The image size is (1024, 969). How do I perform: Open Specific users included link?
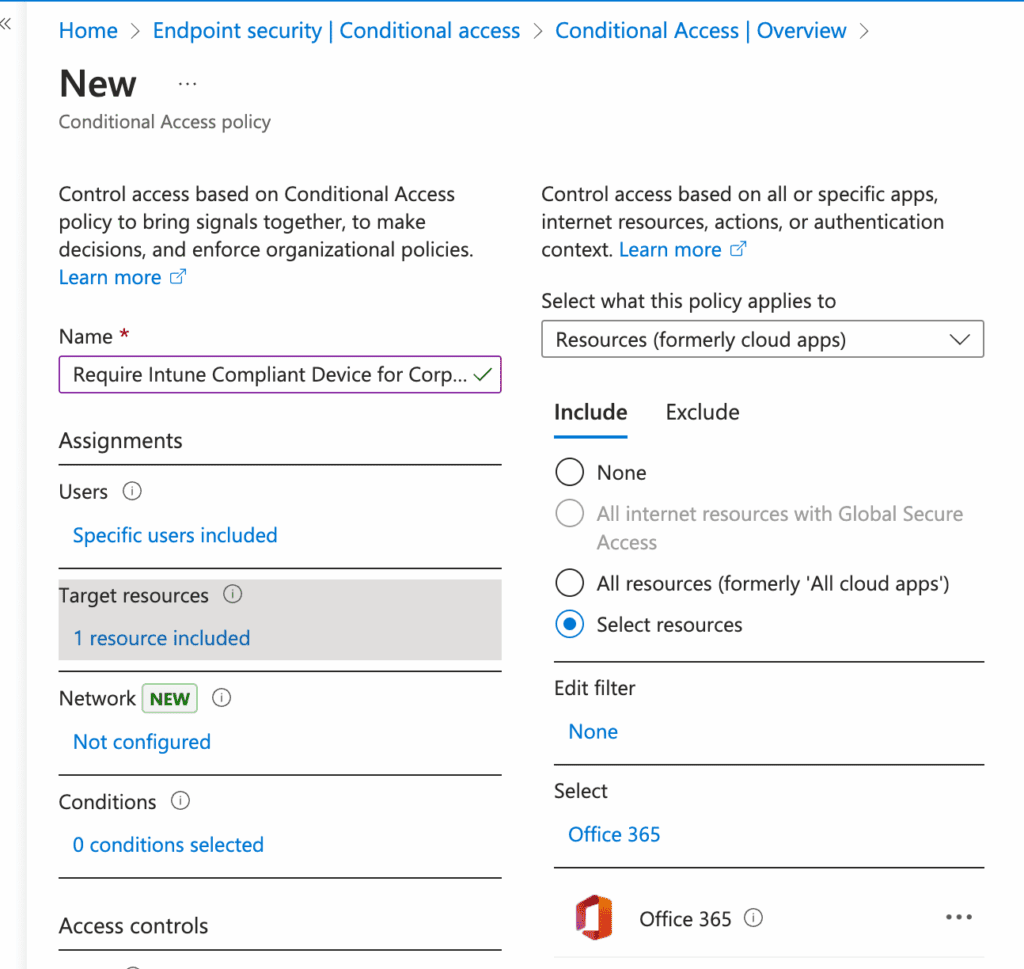coord(175,536)
